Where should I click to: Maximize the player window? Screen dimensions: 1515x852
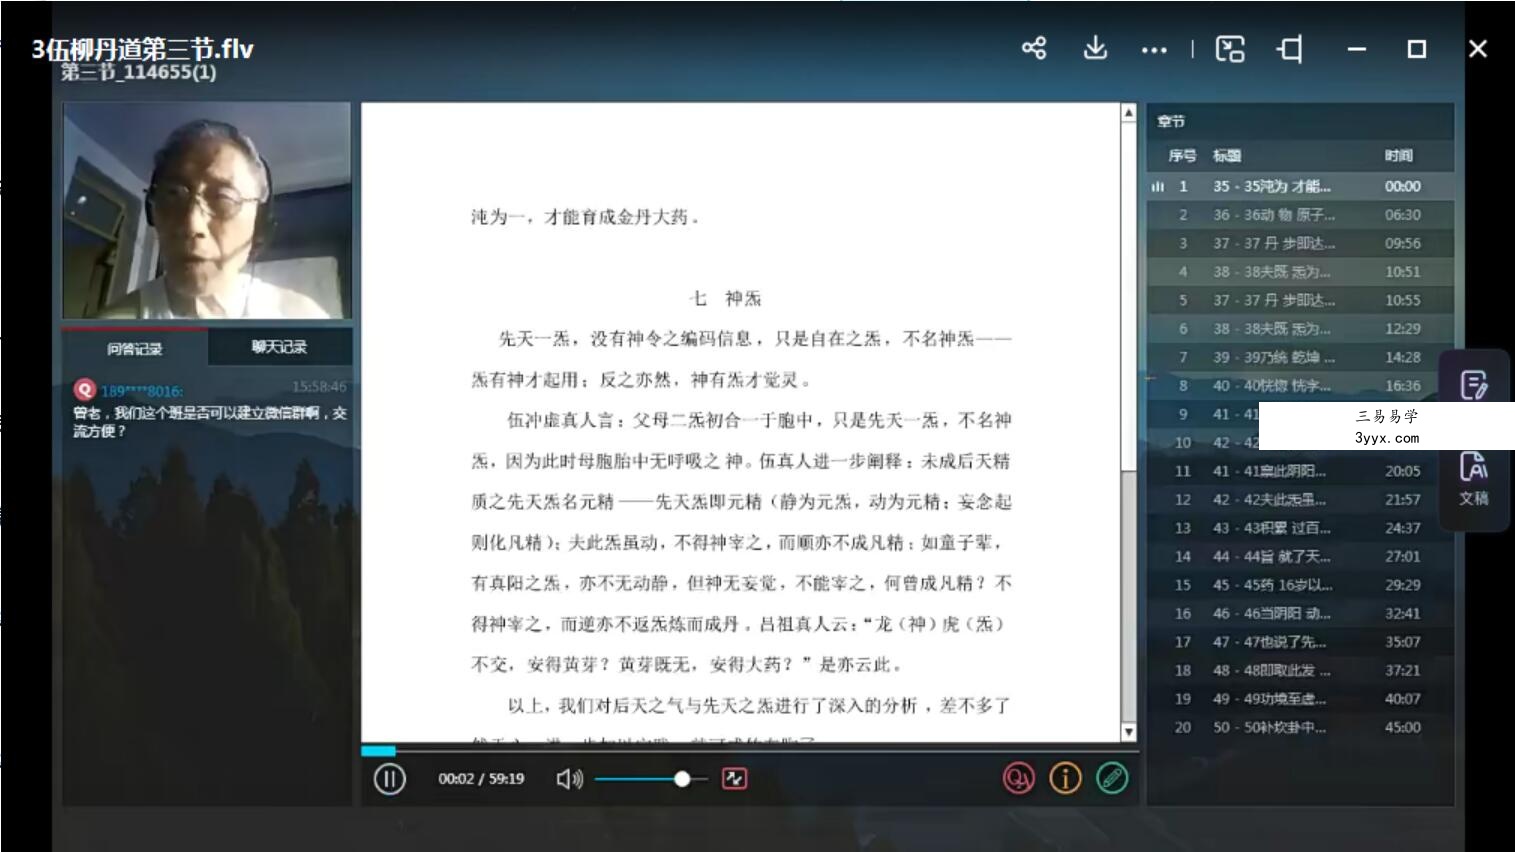[1417, 48]
